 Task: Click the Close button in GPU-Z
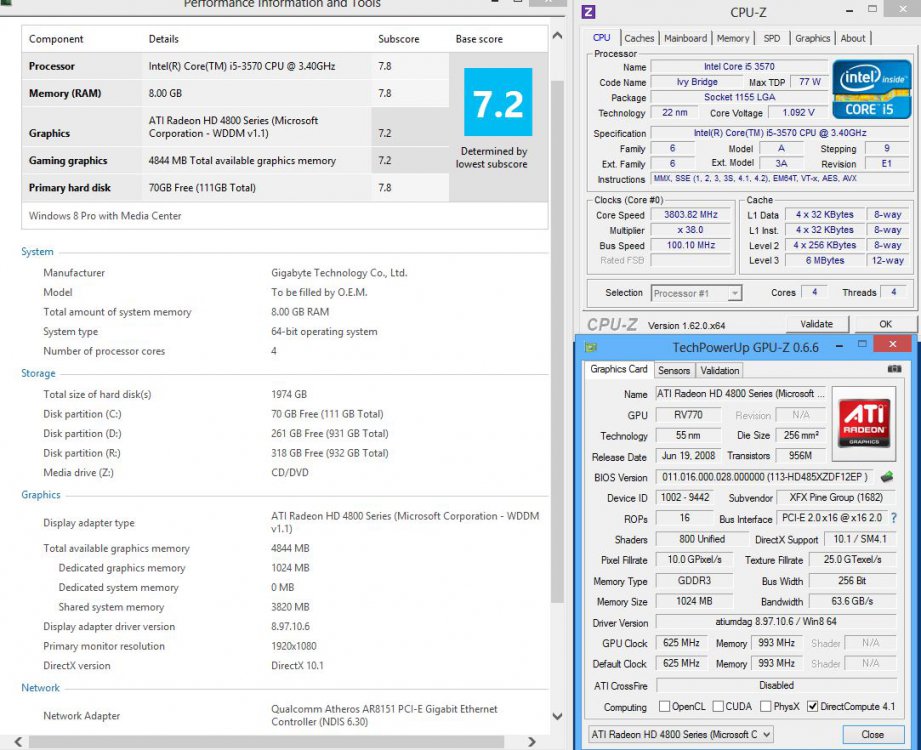click(872, 734)
